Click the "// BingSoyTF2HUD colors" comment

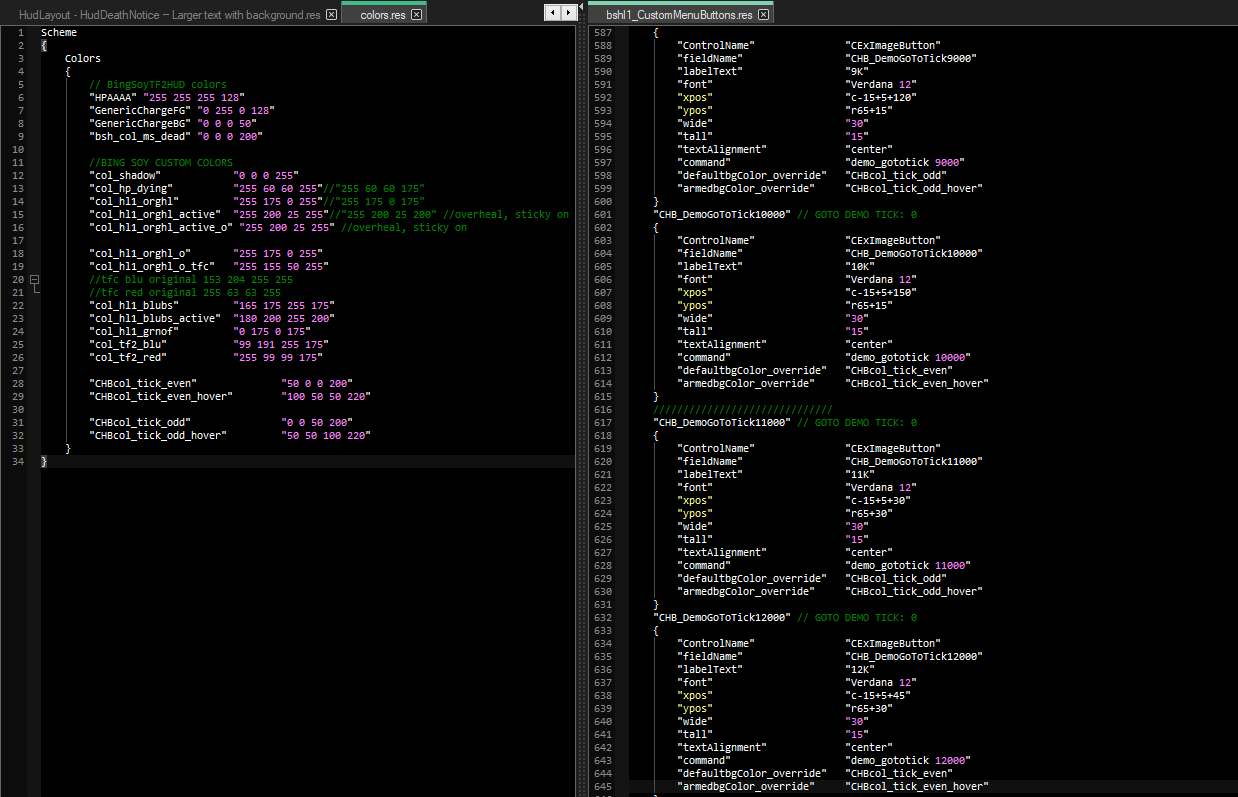coord(158,85)
